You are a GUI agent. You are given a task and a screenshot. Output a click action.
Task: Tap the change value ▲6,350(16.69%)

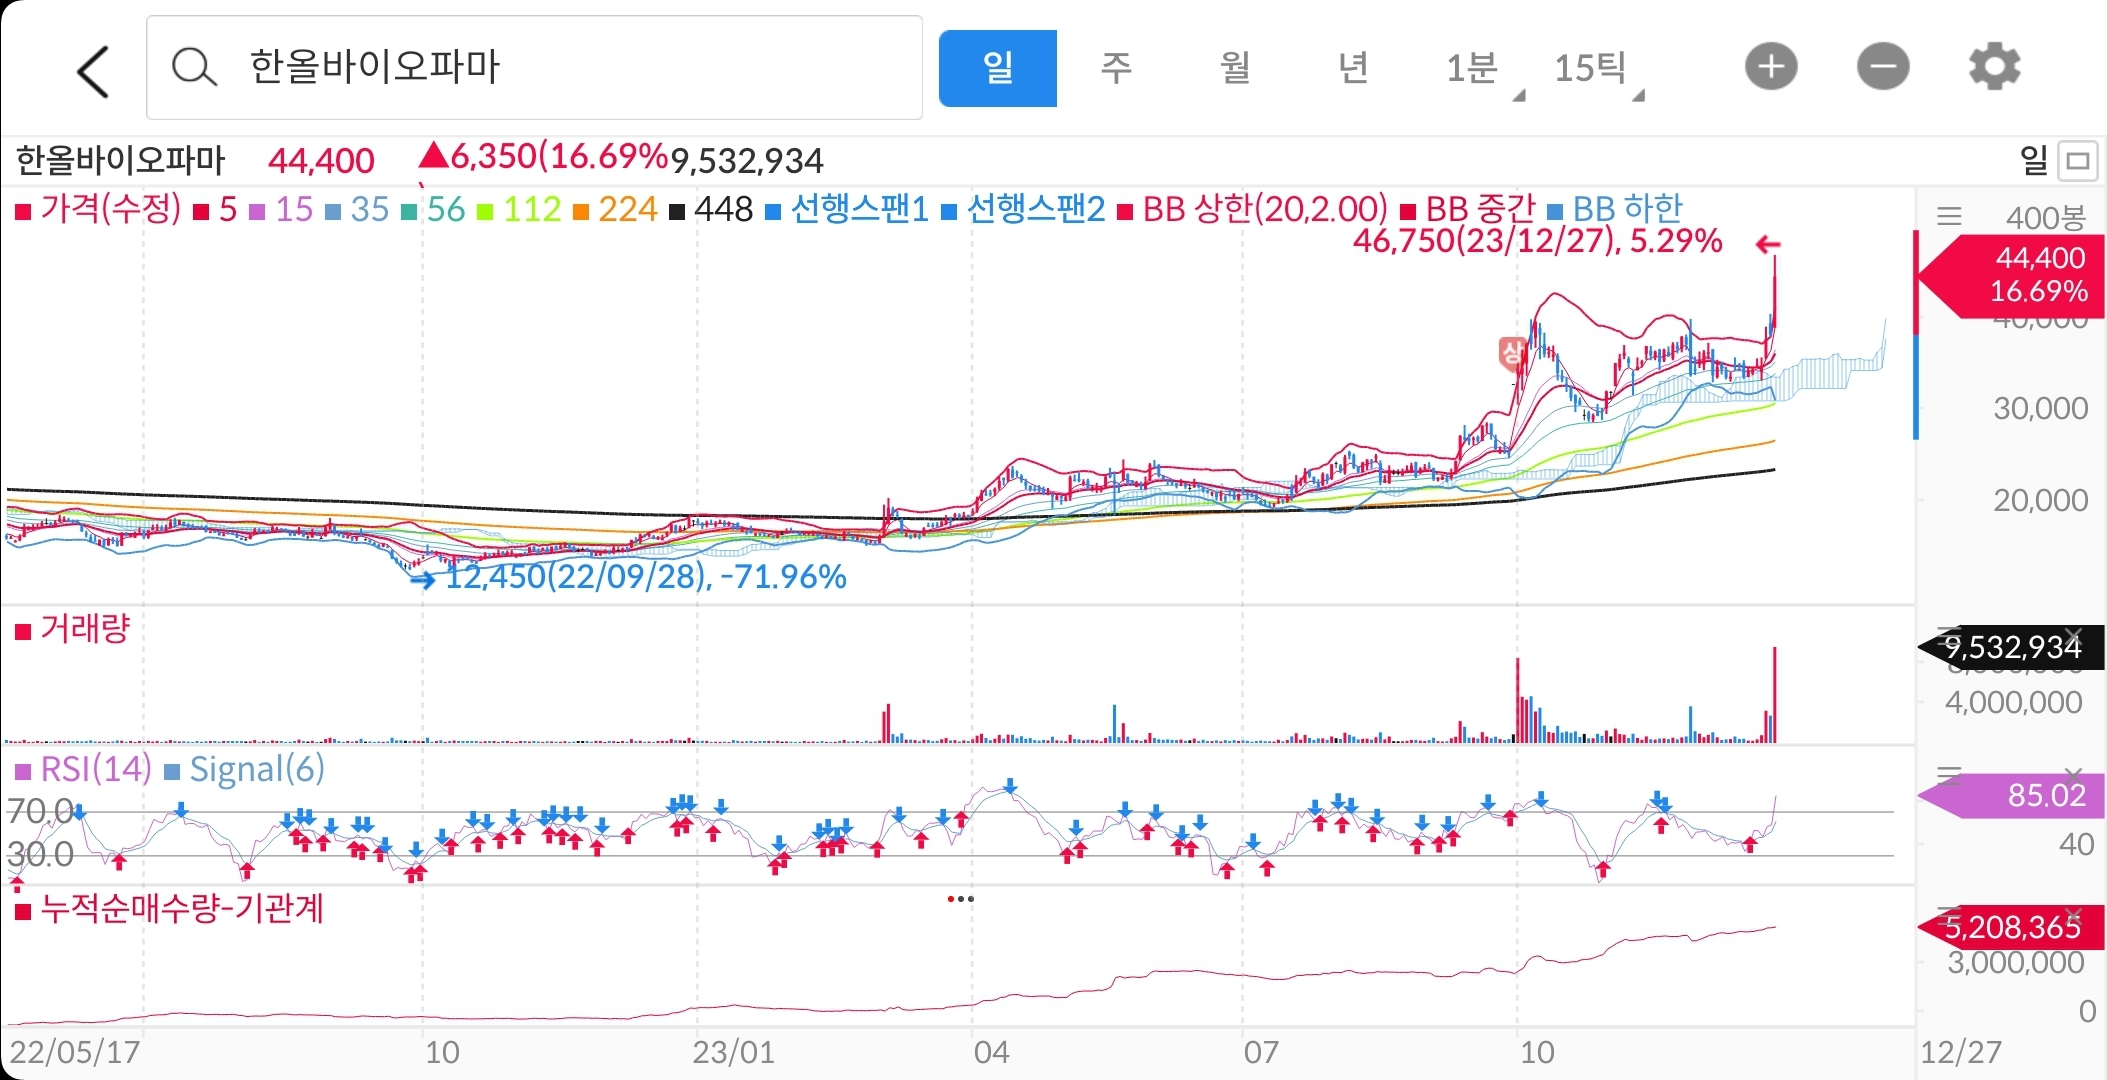543,157
